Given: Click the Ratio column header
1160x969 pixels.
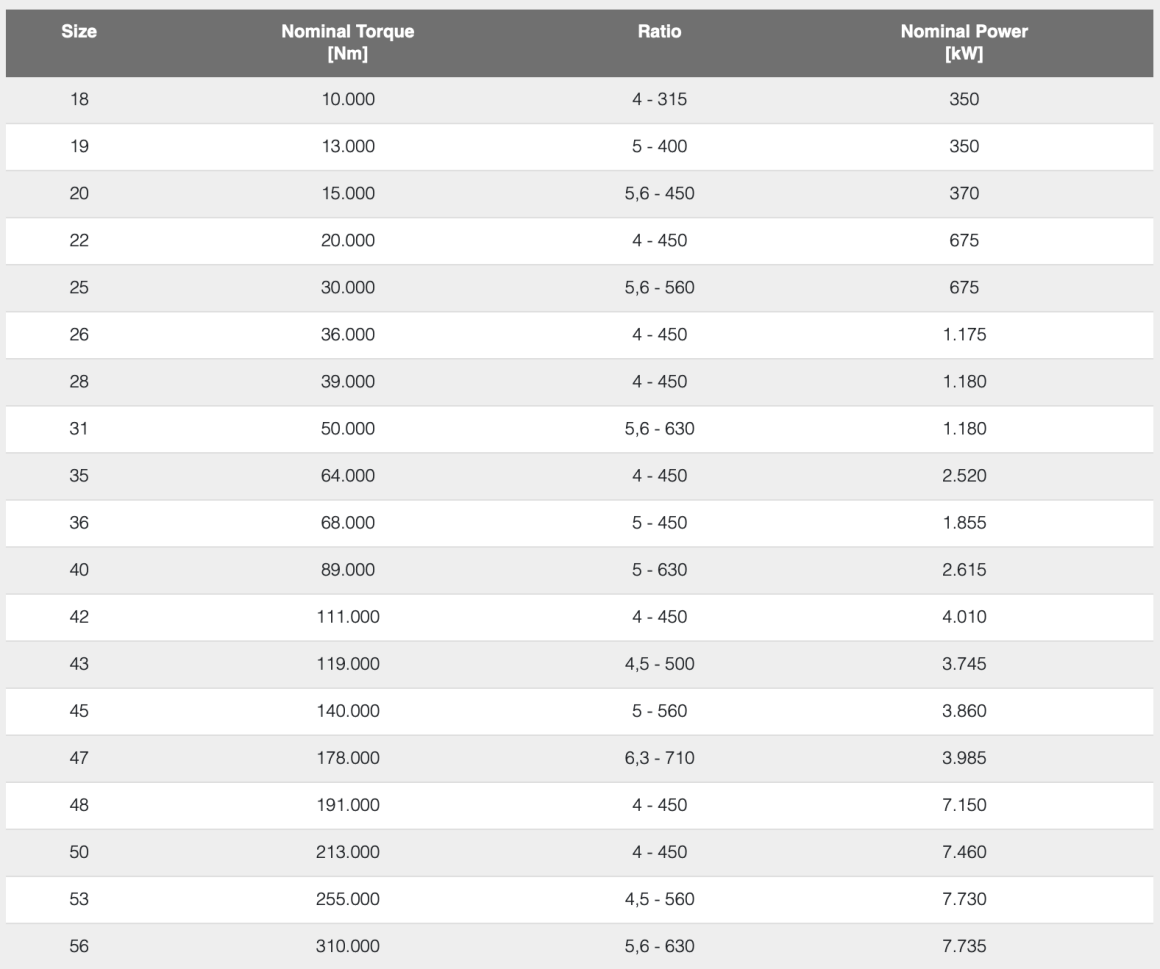Looking at the screenshot, I should click(659, 32).
